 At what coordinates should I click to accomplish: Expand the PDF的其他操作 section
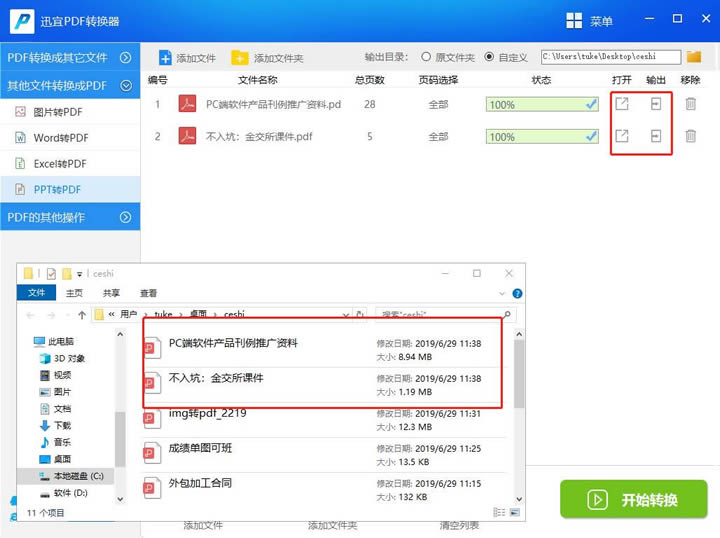click(125, 217)
